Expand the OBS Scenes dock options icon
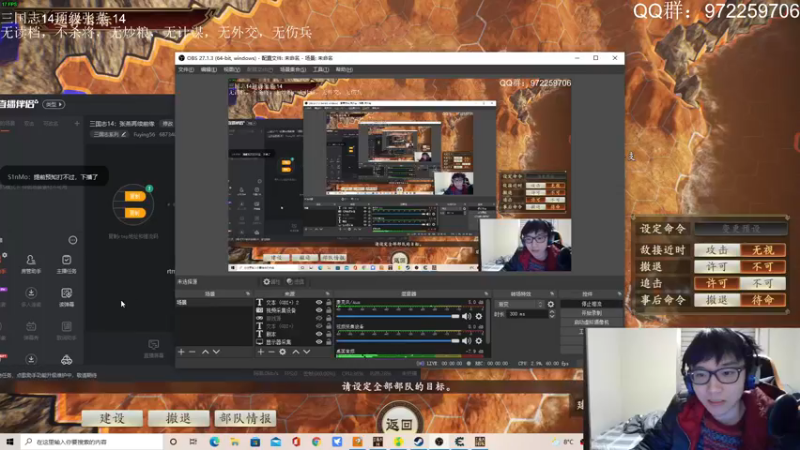Image resolution: width=800 pixels, height=450 pixels. point(248,294)
